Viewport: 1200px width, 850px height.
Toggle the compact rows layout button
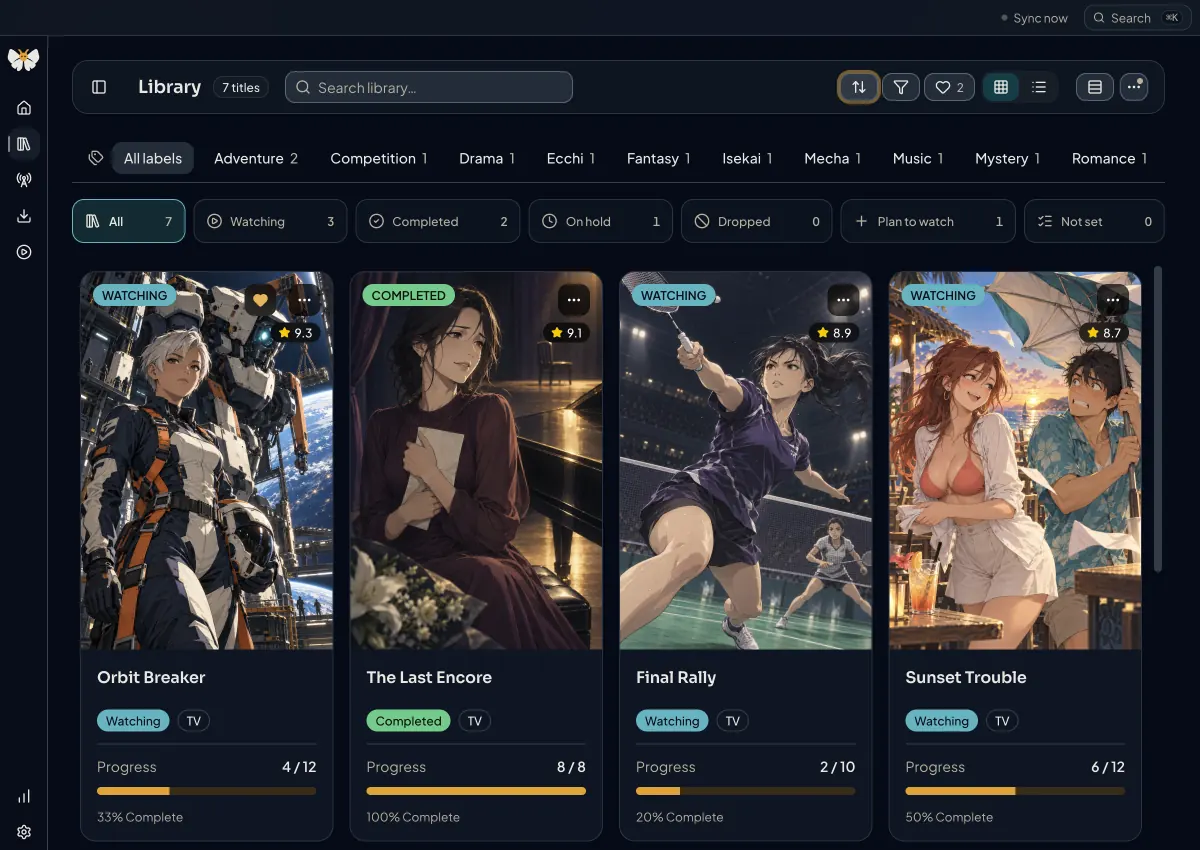coord(1095,87)
